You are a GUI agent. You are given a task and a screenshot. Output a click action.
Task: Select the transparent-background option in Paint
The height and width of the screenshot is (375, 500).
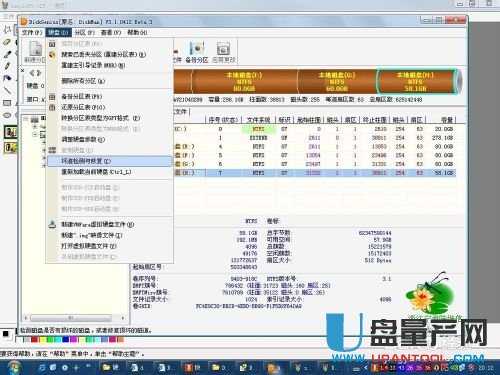[x=10, y=147]
